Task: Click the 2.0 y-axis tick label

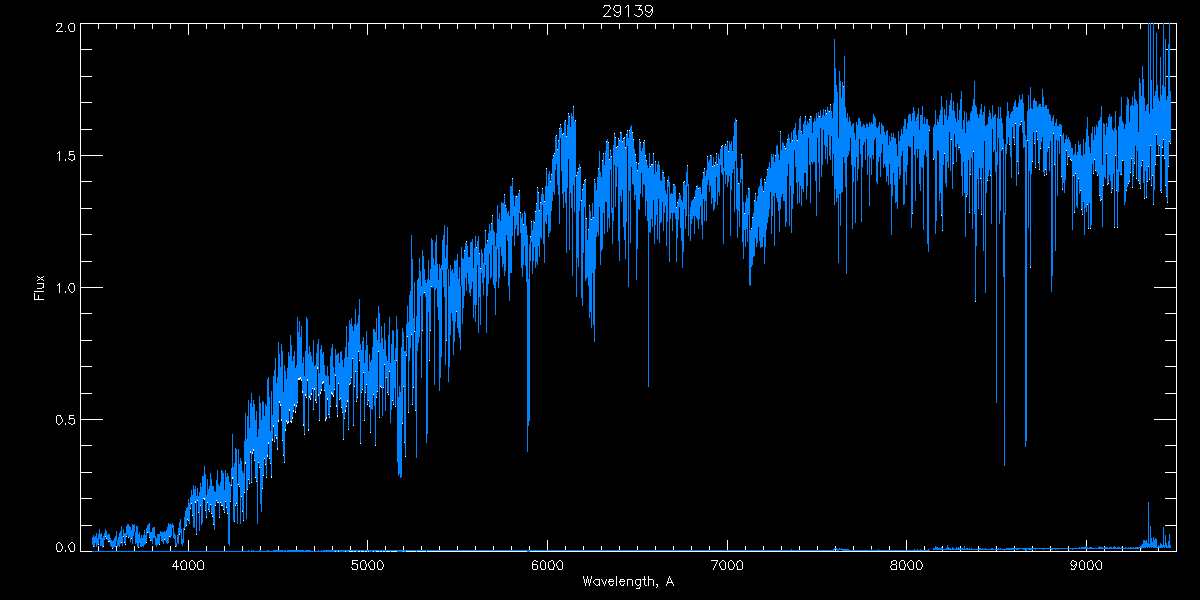Action: click(65, 27)
